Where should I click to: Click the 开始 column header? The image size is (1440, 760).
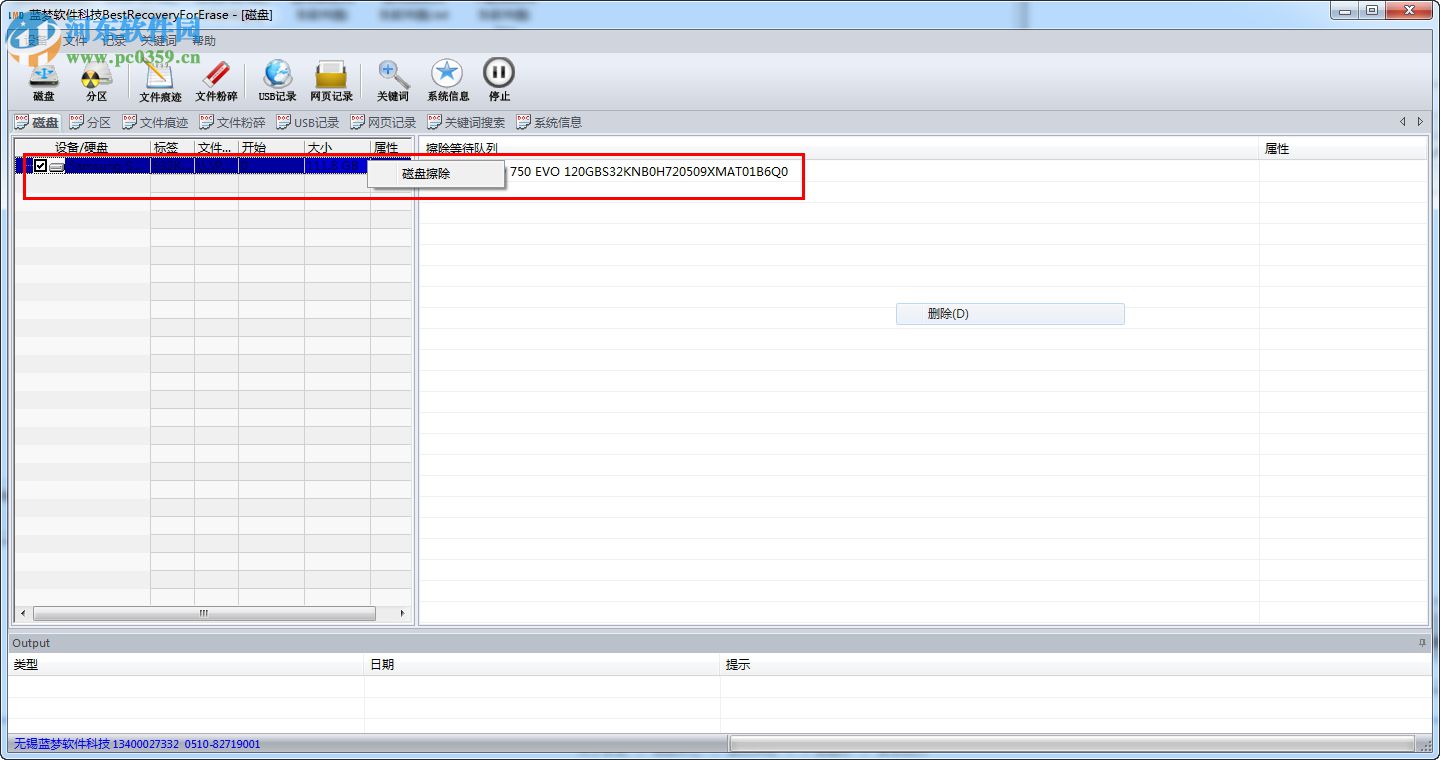[x=271, y=148]
